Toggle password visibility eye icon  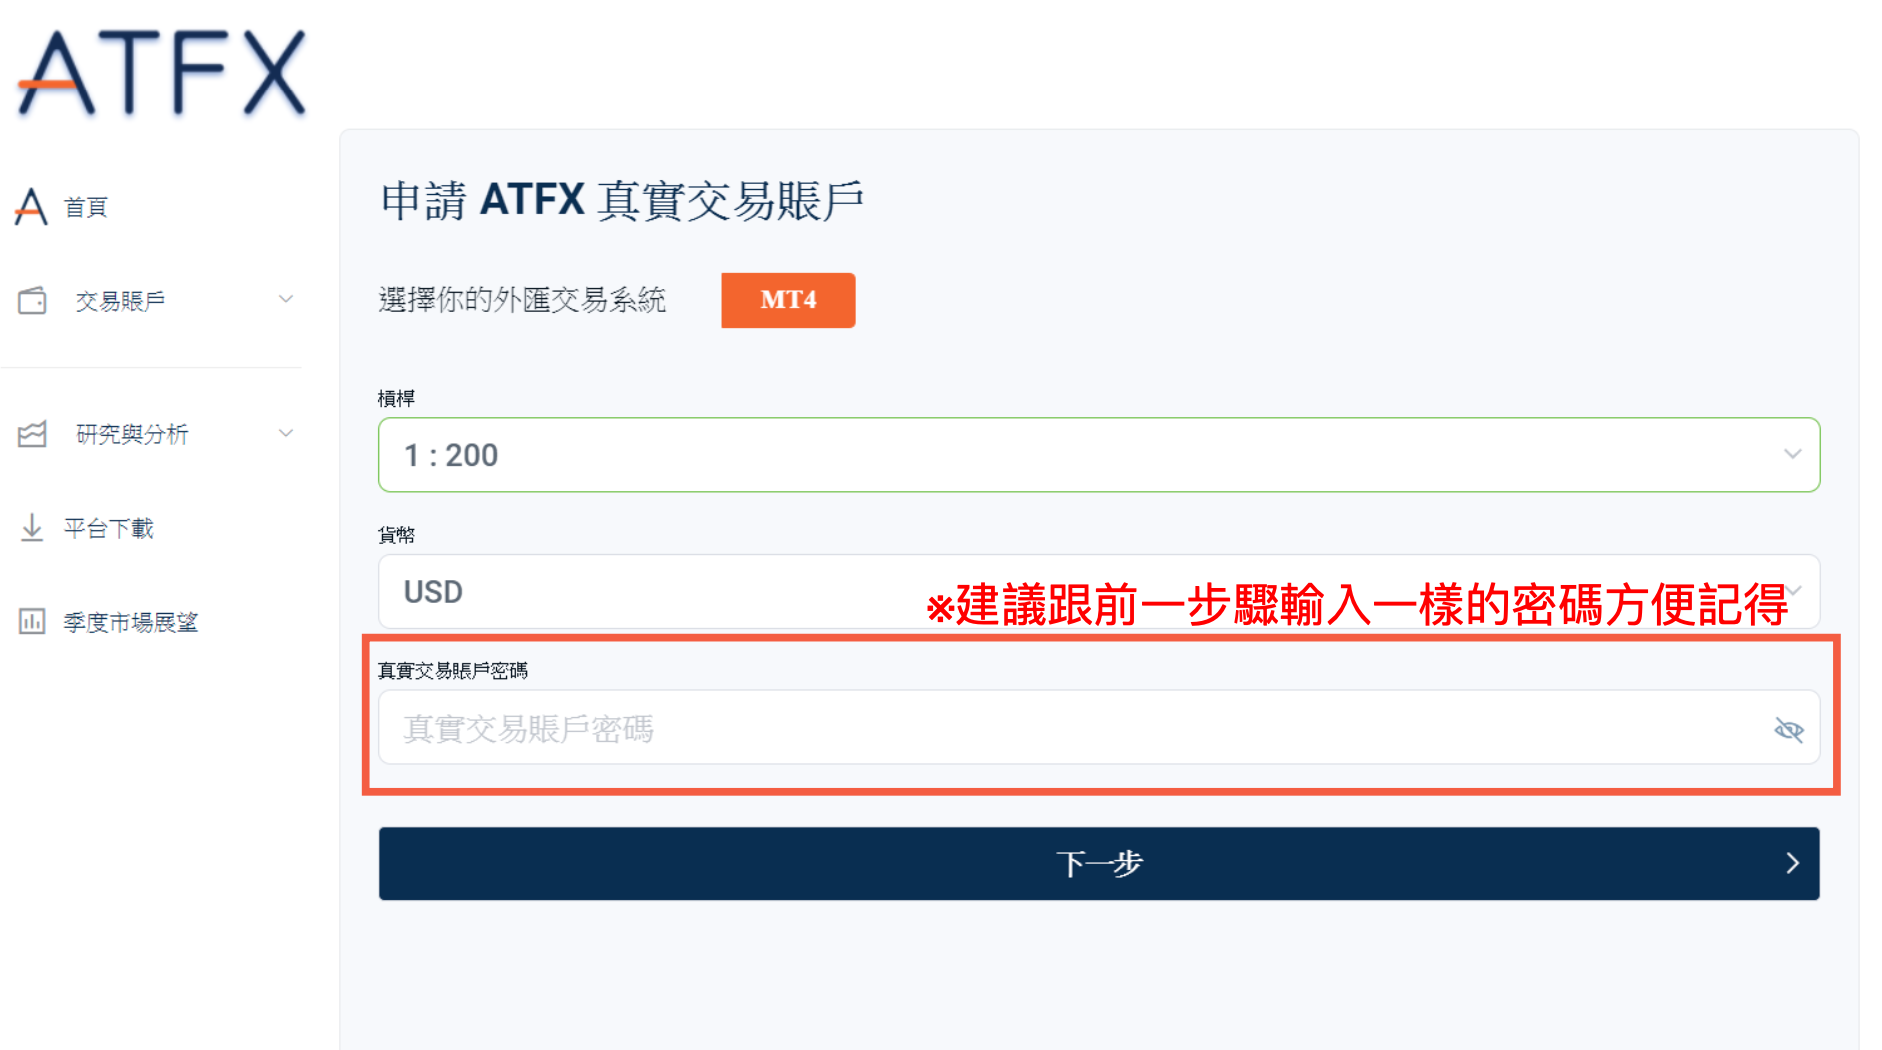click(1789, 730)
